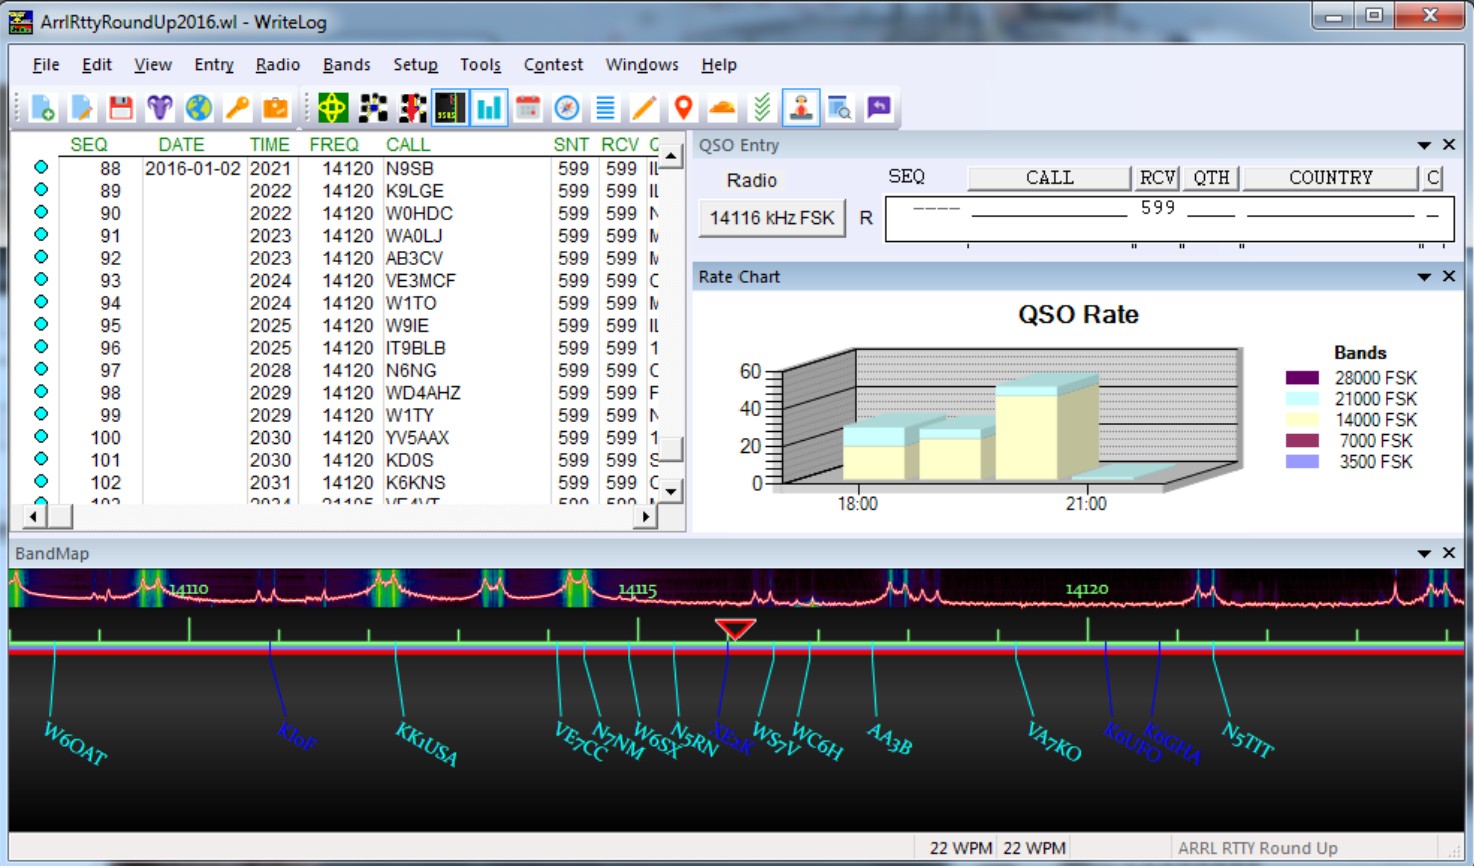Toggle the blue bar chart rate icon
The height and width of the screenshot is (866, 1474).
[x=489, y=108]
